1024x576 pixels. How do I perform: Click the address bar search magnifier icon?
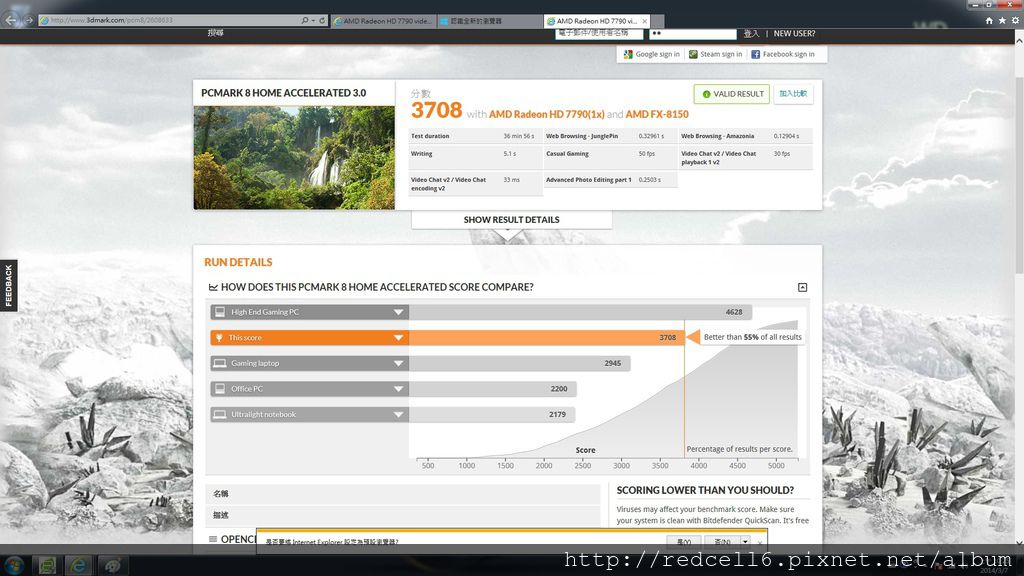304,21
